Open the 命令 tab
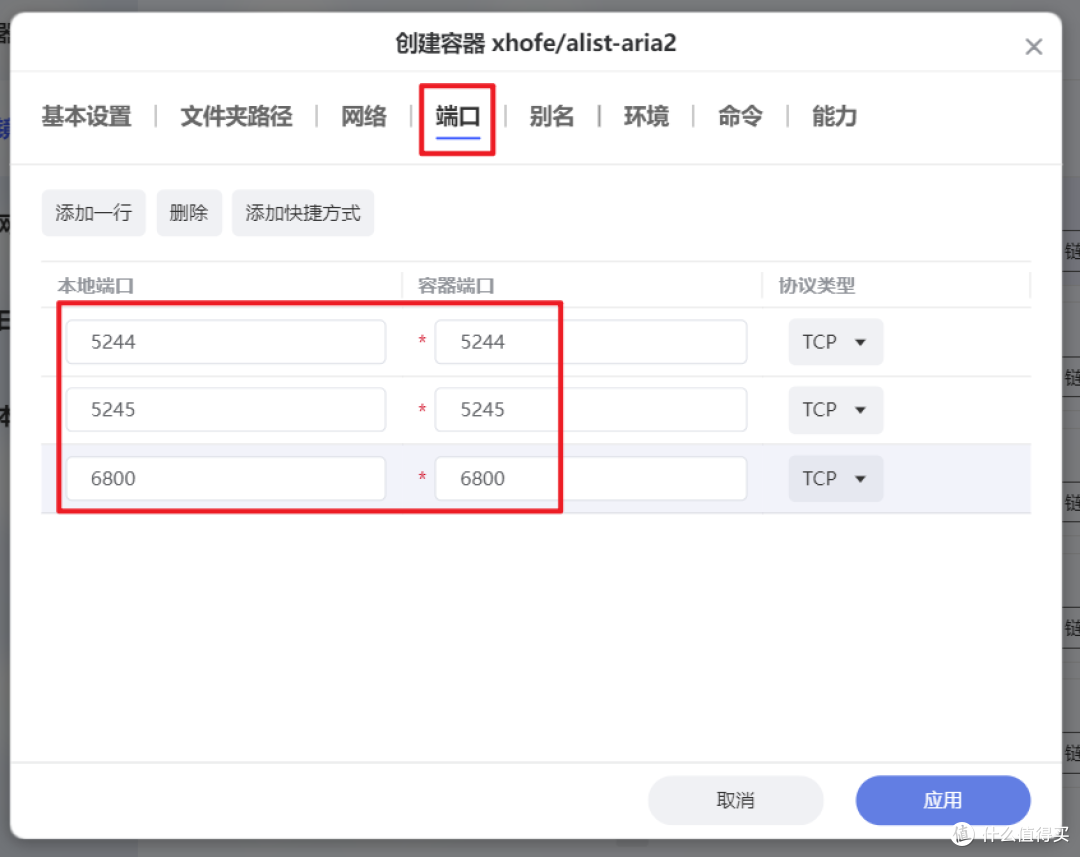The height and width of the screenshot is (857, 1080). [x=740, y=116]
